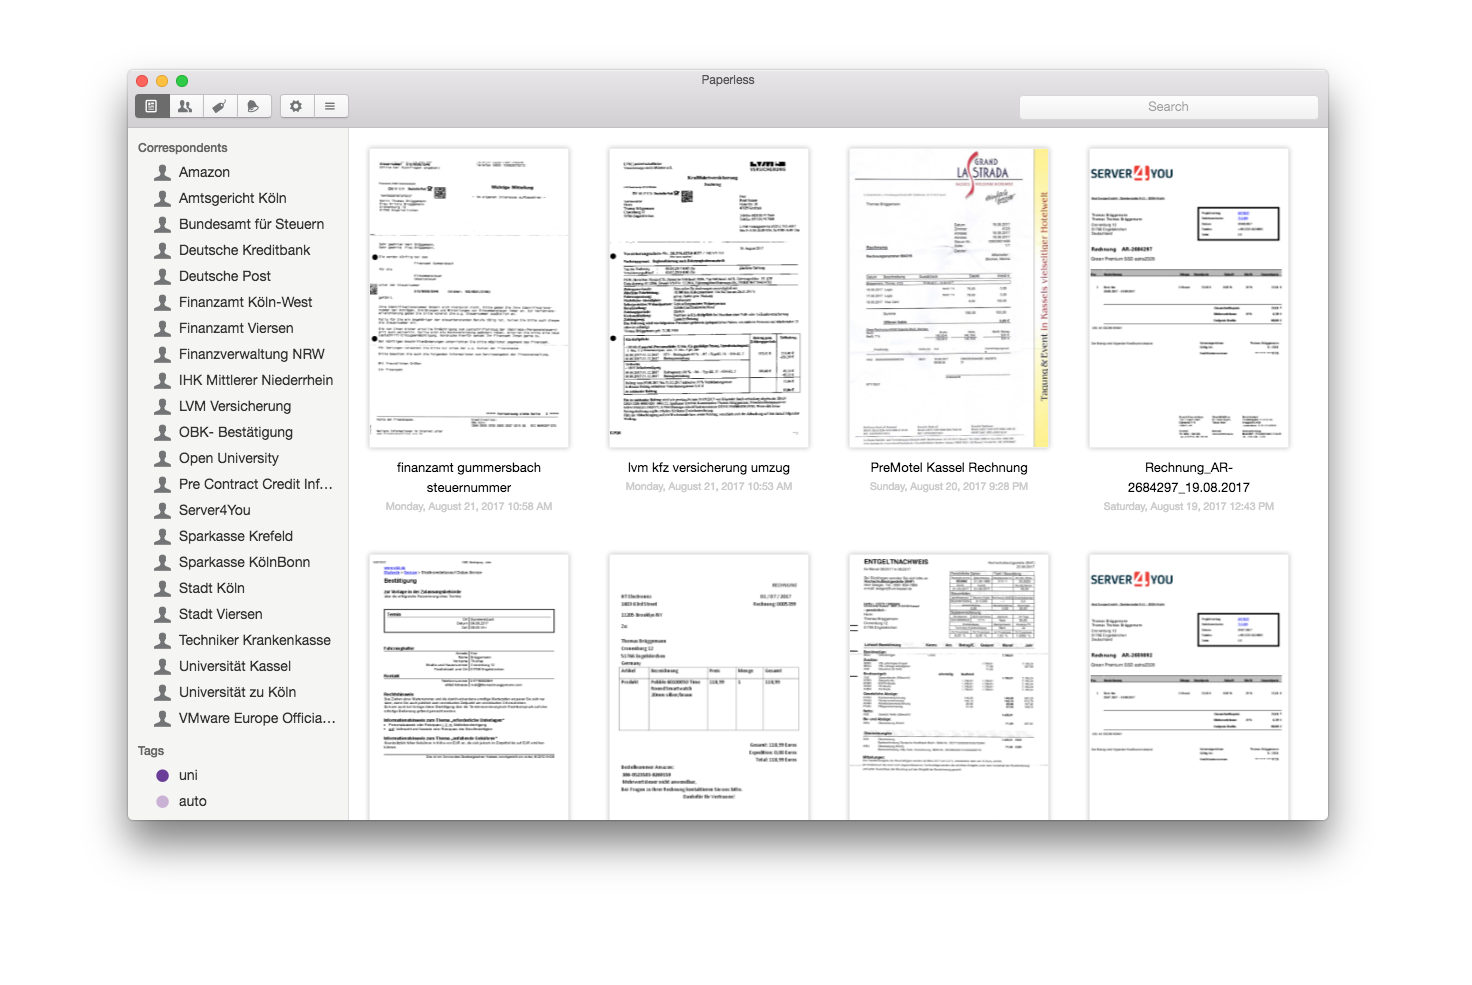This screenshot has height=985, width=1472.
Task: Select Sparkasse Krefeld
Action: (238, 536)
